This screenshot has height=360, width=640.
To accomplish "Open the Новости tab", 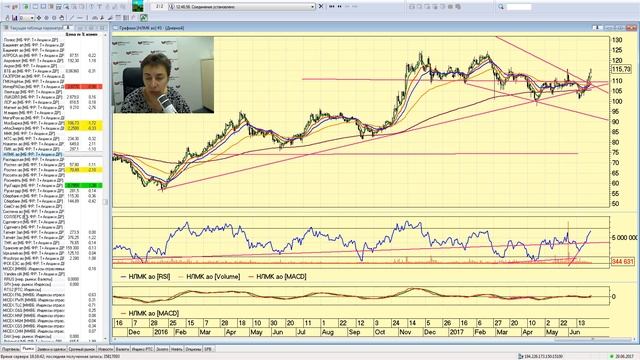I will 106,349.
